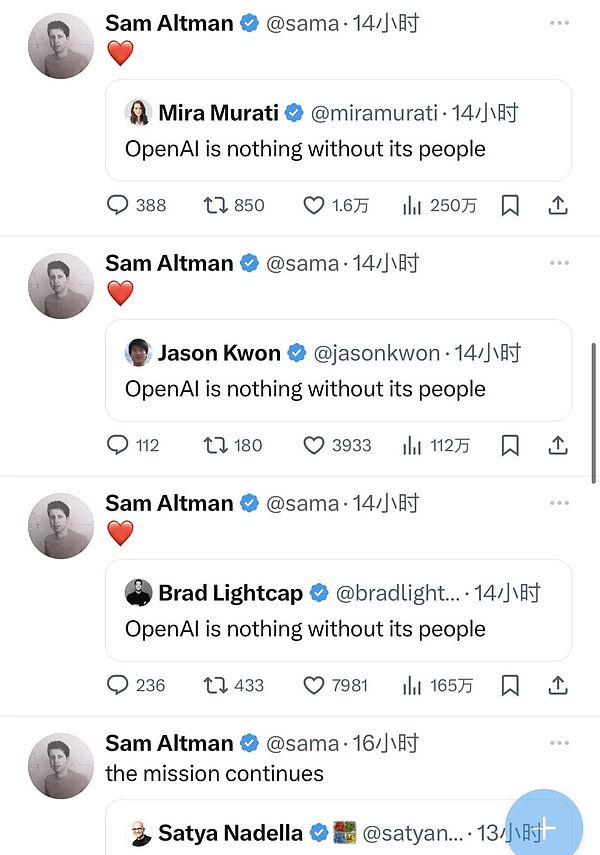Open more options on Jason Kwon quote post
The width and height of the screenshot is (600, 855).
(558, 263)
